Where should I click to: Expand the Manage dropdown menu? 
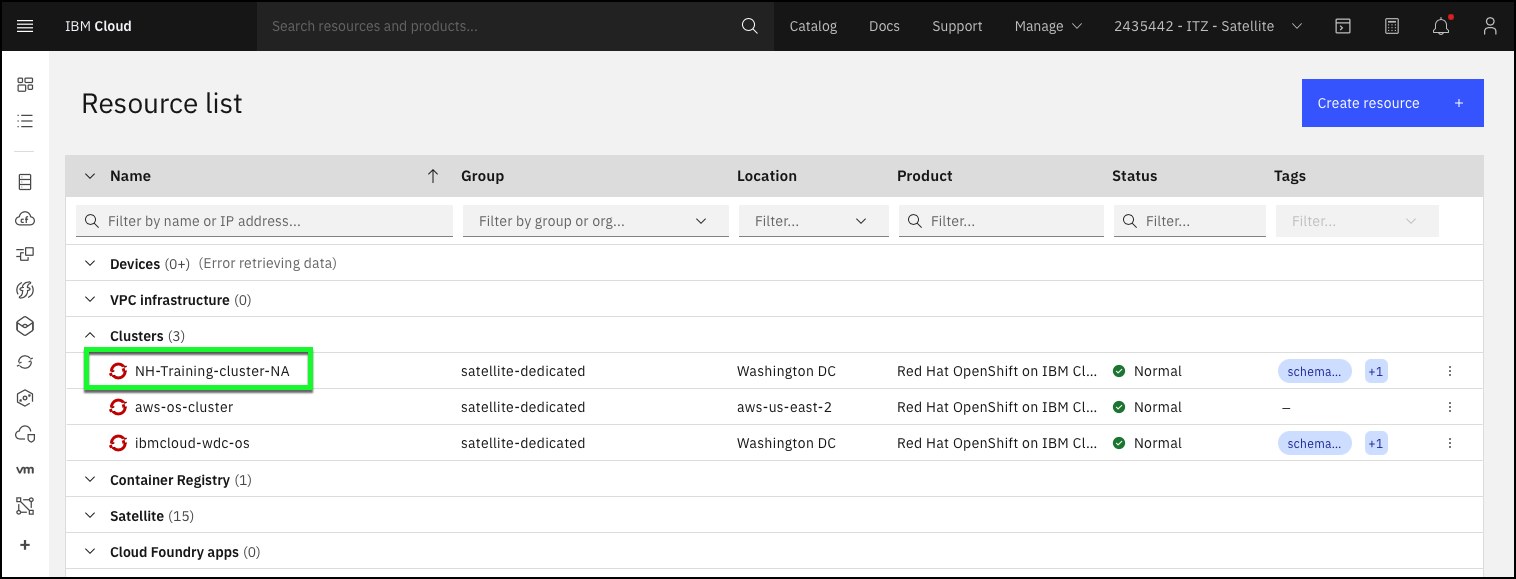(x=1047, y=26)
